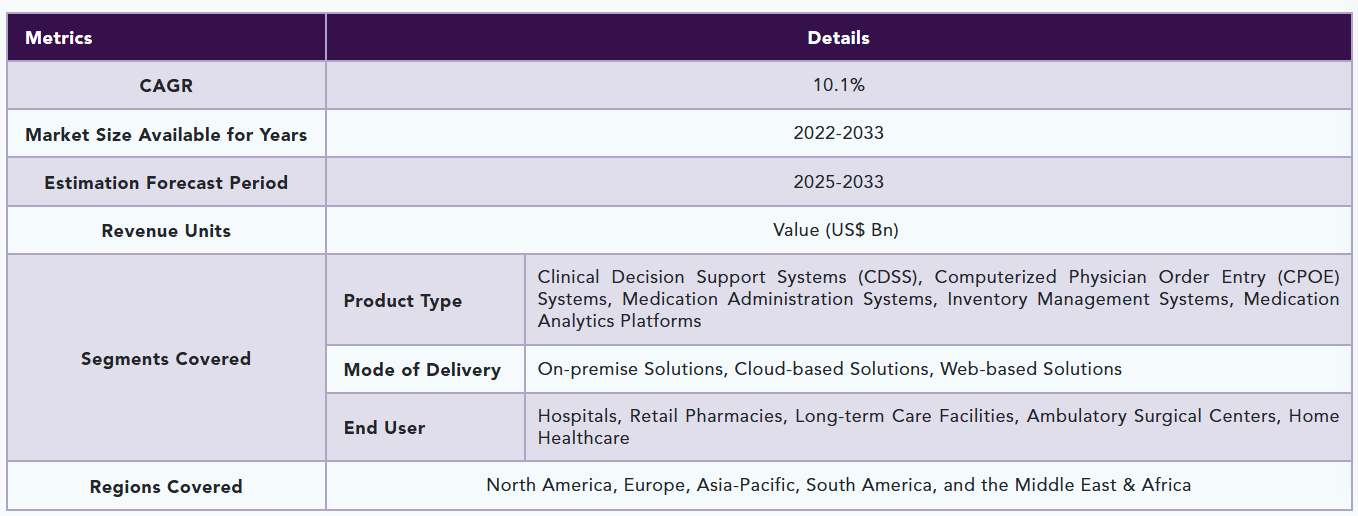1358x516 pixels.
Task: Click the 10.1% CAGR value
Action: [x=838, y=86]
